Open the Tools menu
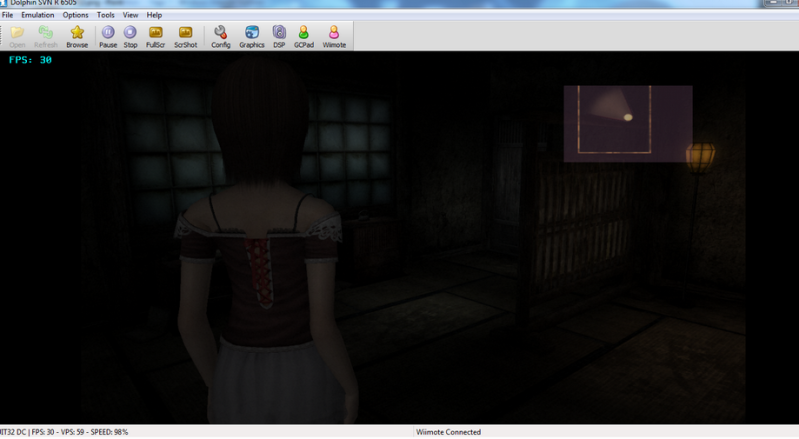799x439 pixels. [x=105, y=15]
